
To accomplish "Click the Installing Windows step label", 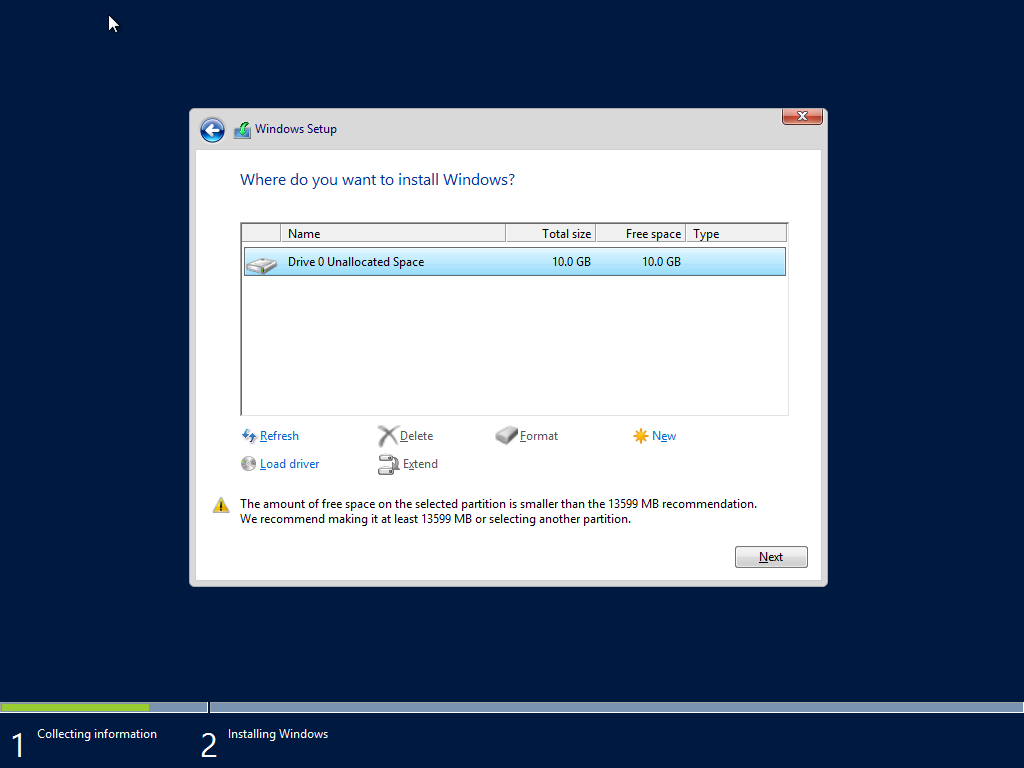I will tap(277, 733).
